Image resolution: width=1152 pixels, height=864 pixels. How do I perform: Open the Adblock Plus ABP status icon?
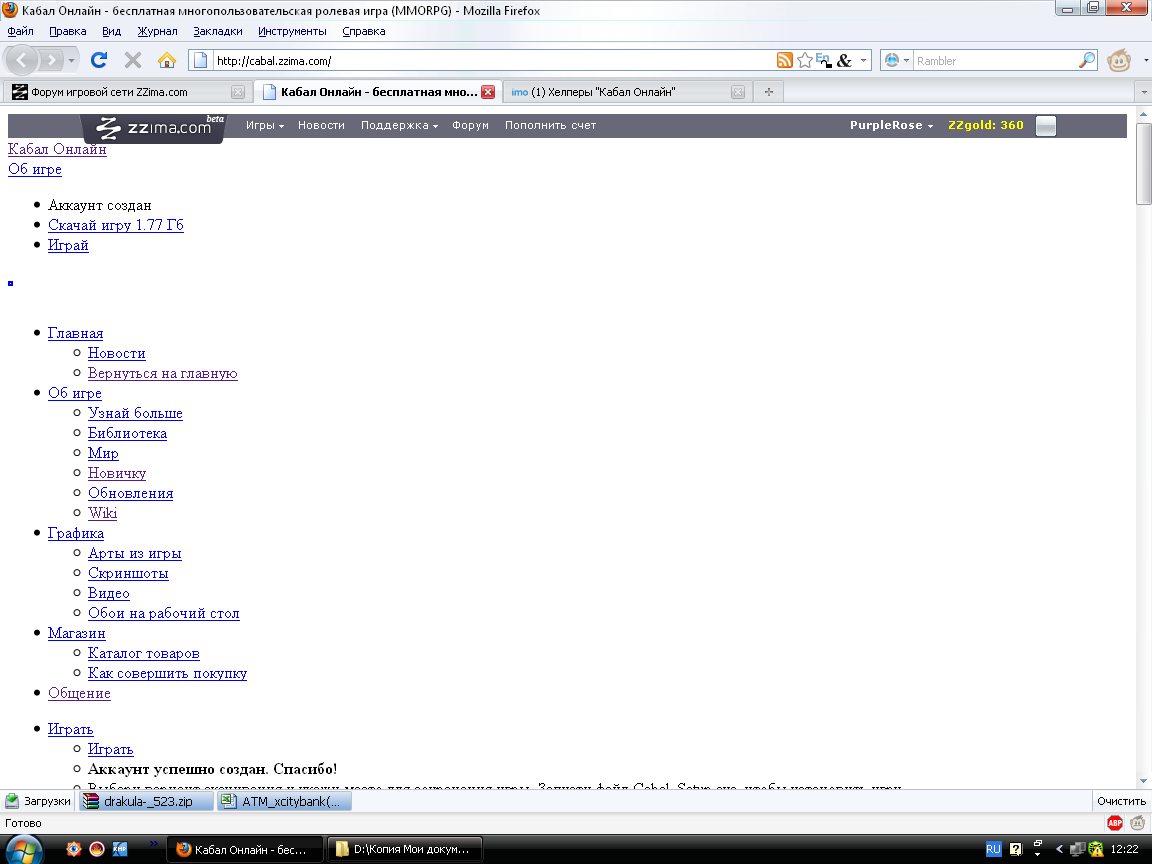1115,823
